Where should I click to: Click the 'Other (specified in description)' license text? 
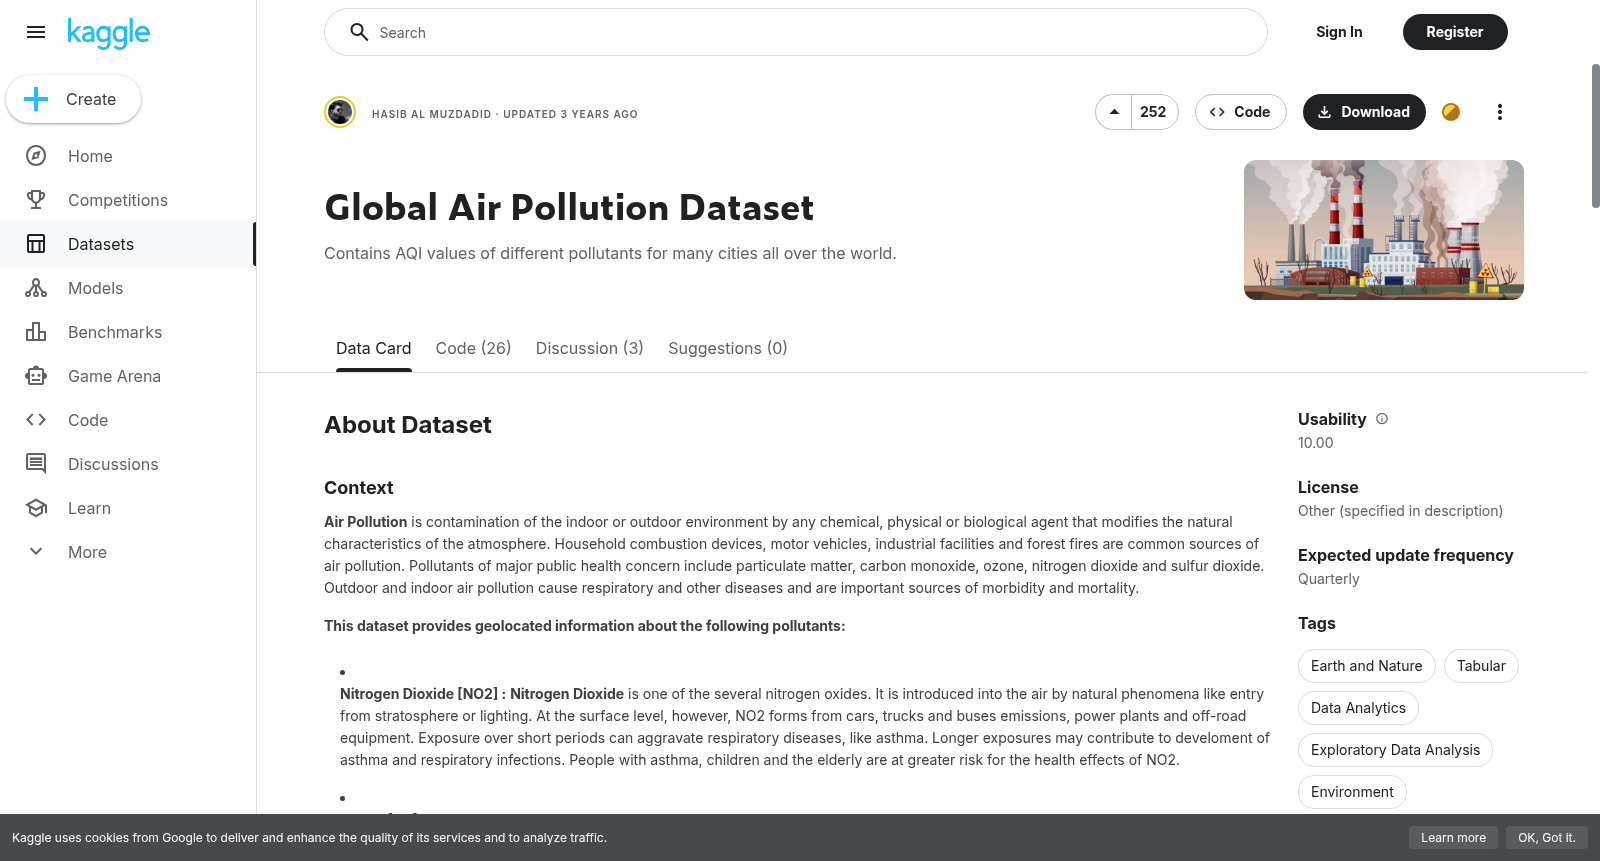(x=1400, y=511)
